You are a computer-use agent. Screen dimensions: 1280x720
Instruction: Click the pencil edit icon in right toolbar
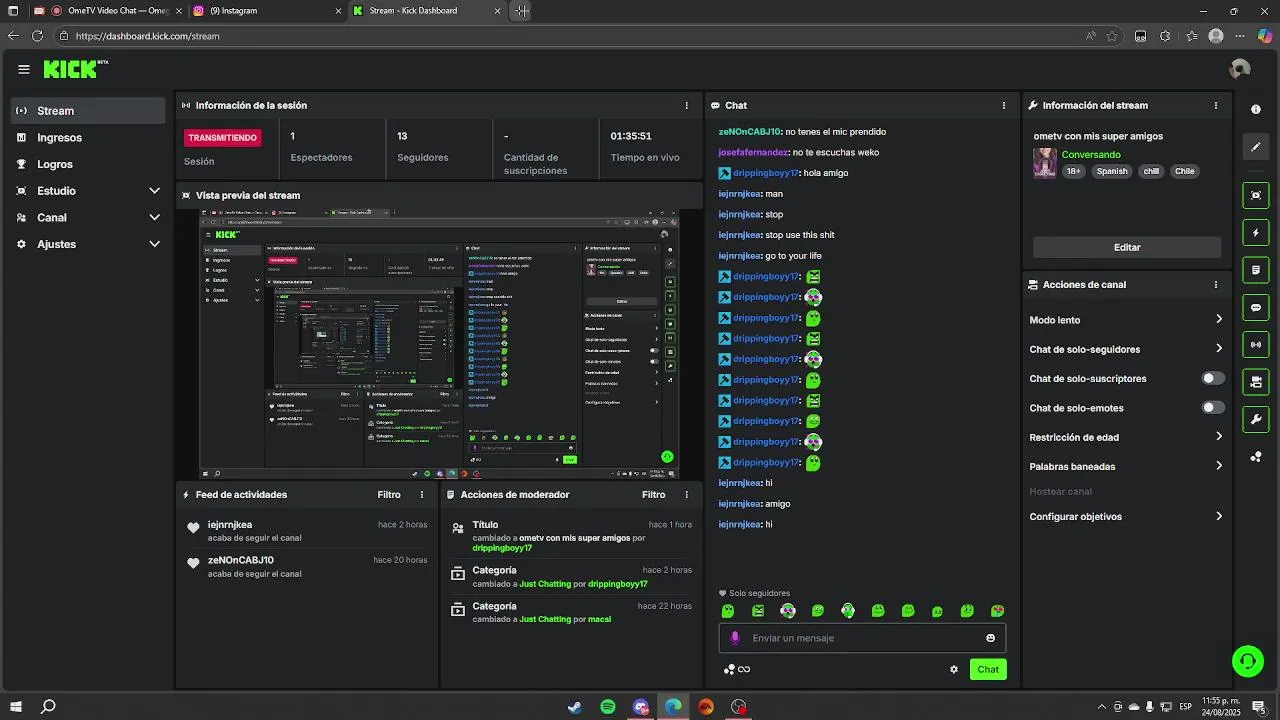pos(1256,147)
